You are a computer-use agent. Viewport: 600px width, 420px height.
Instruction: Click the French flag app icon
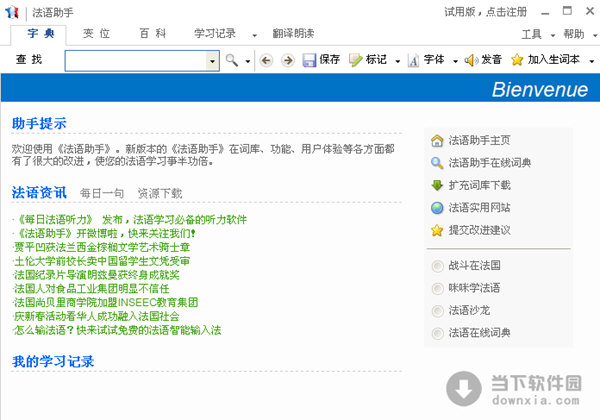(x=12, y=12)
